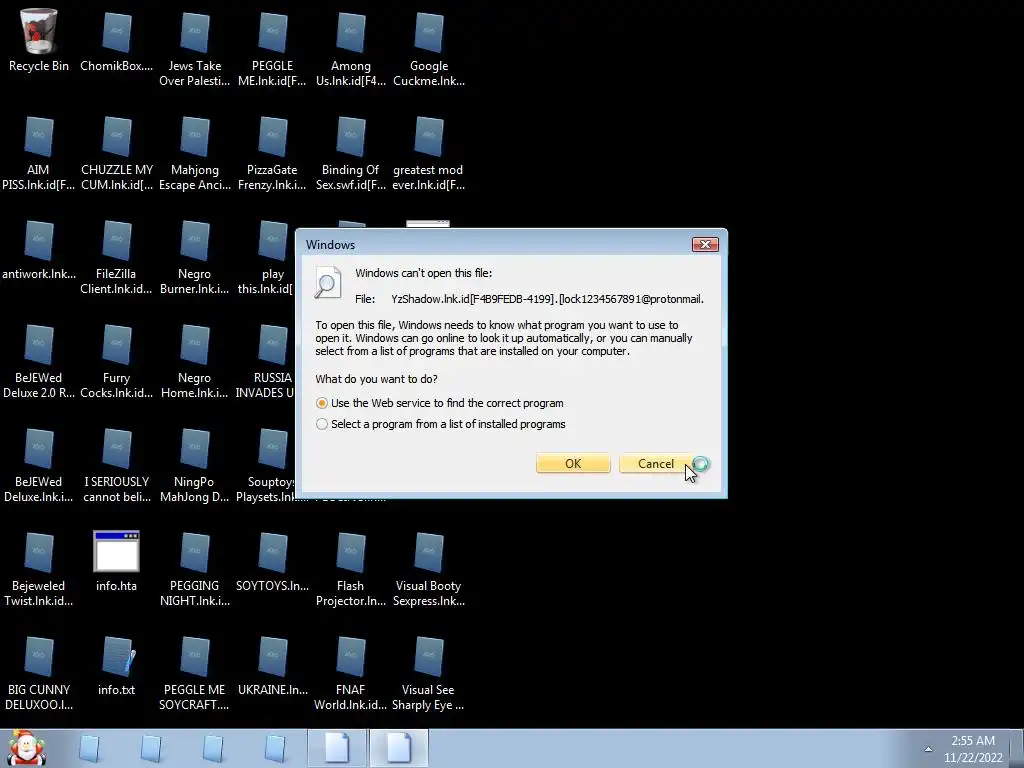Select the greatest mod ever.lnk.id icon
This screenshot has width=1024, height=768.
coord(428,152)
